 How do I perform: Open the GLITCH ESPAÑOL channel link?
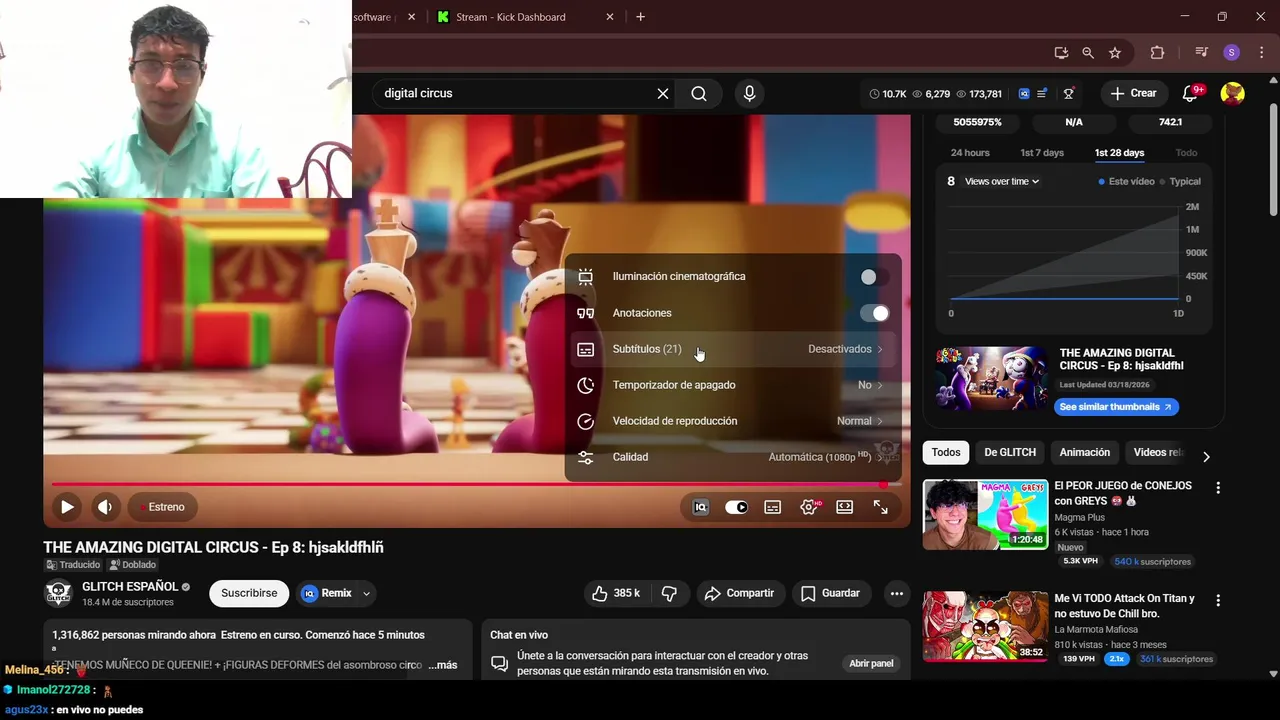[130, 587]
